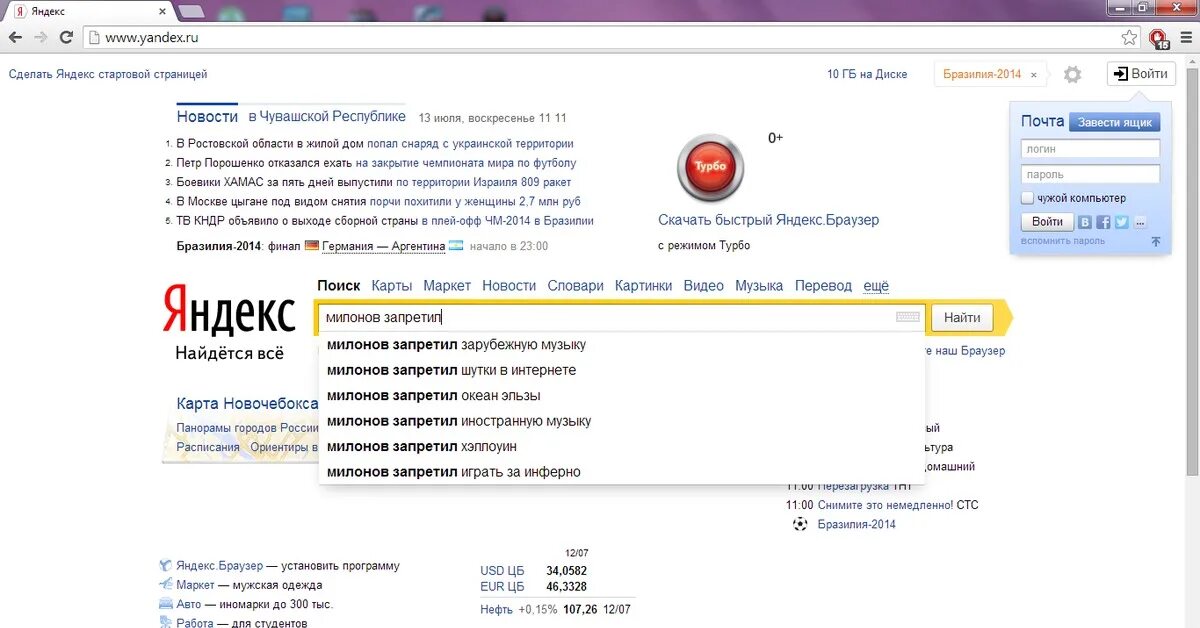Viewport: 1200px width, 628px height.
Task: Dismiss the Бразилия-2014 theme tag
Action: click(x=1034, y=75)
